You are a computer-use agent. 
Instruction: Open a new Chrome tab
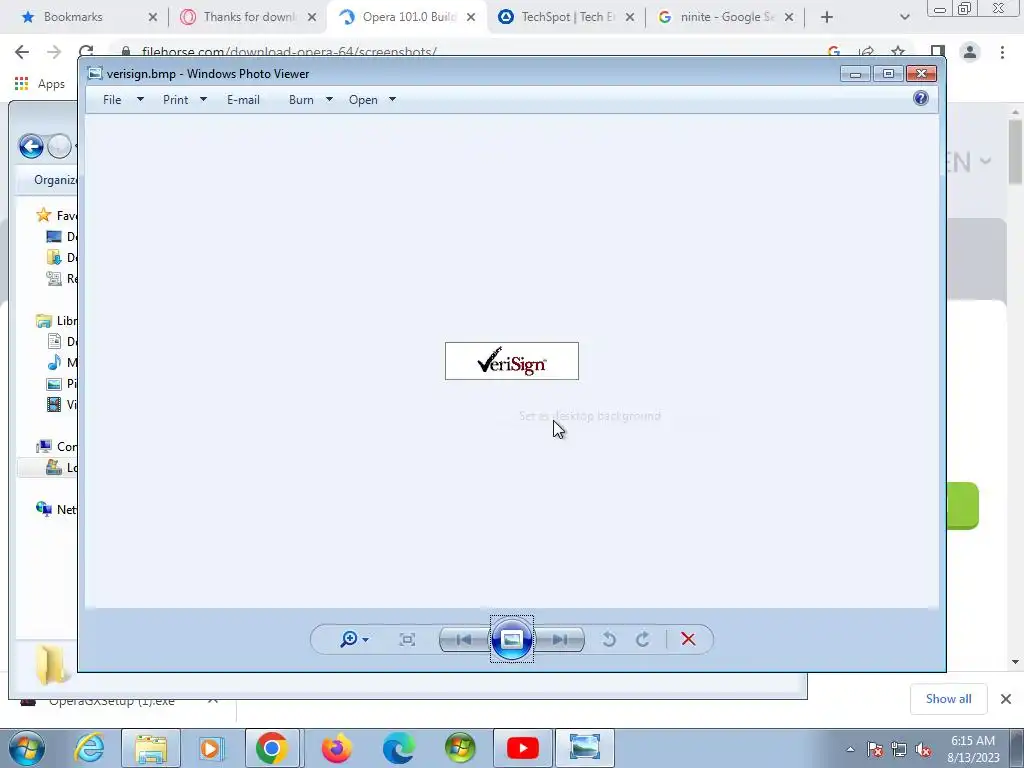tap(827, 17)
